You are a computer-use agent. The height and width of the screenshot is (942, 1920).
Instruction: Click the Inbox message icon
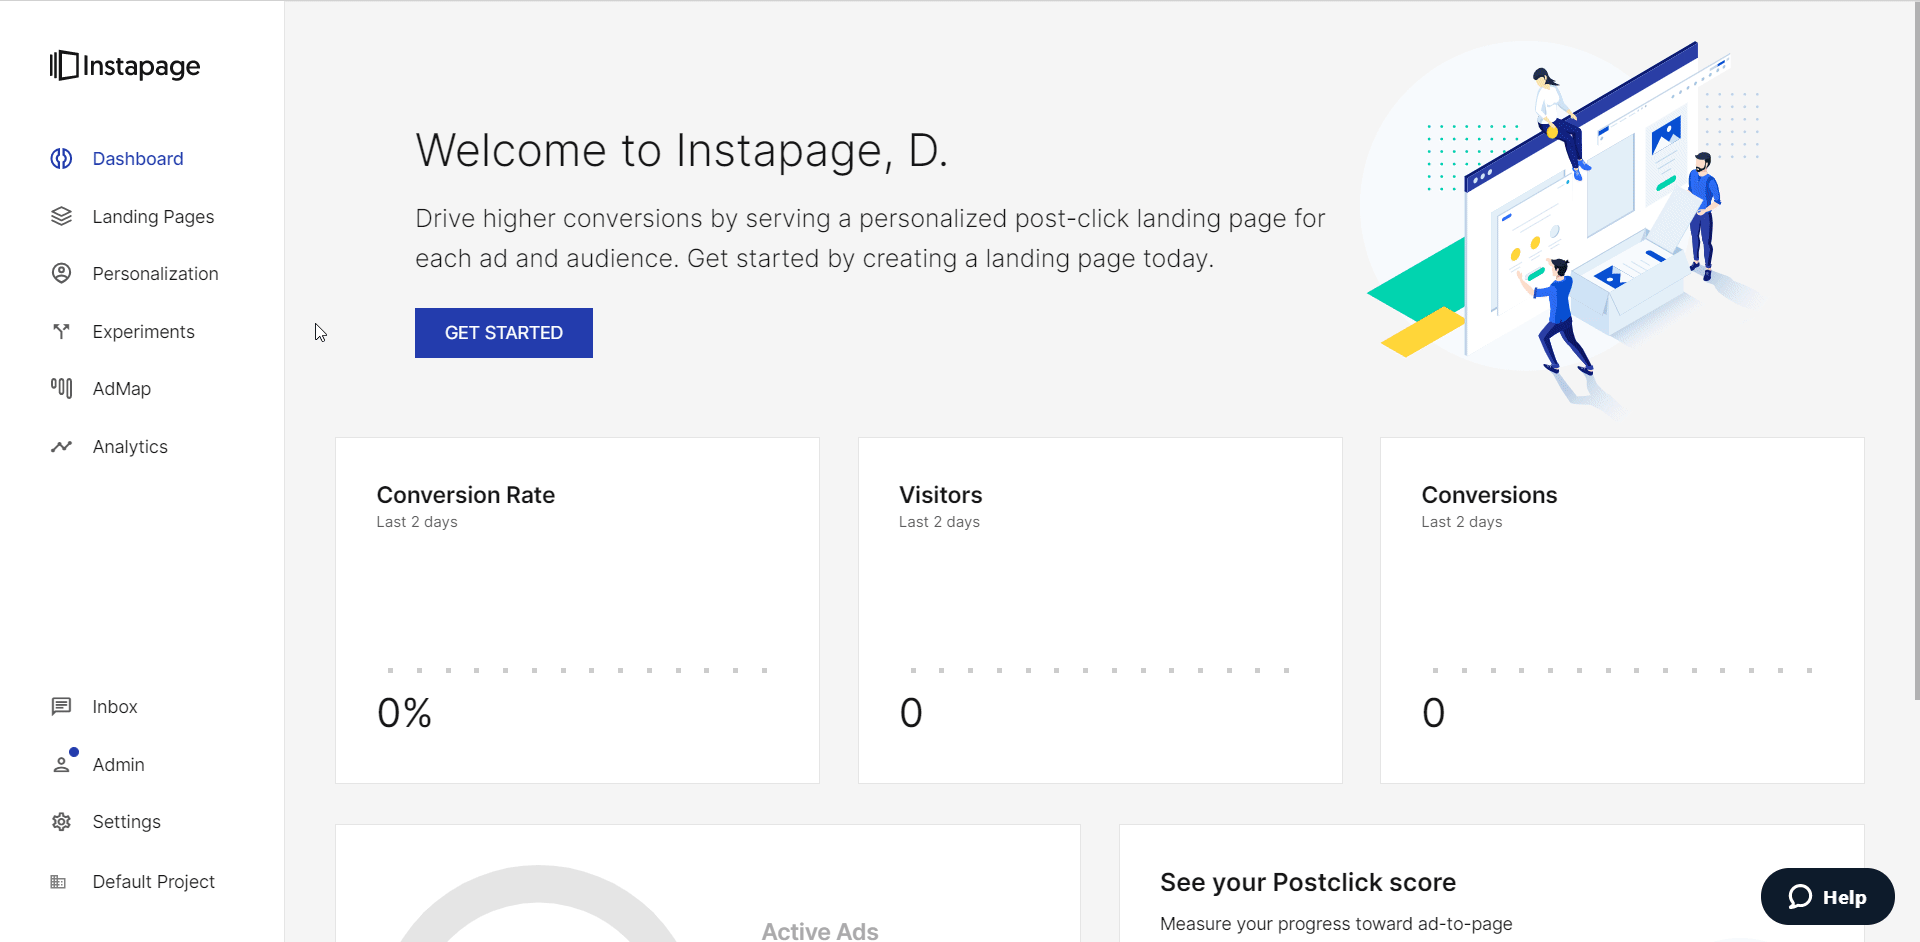pos(61,706)
